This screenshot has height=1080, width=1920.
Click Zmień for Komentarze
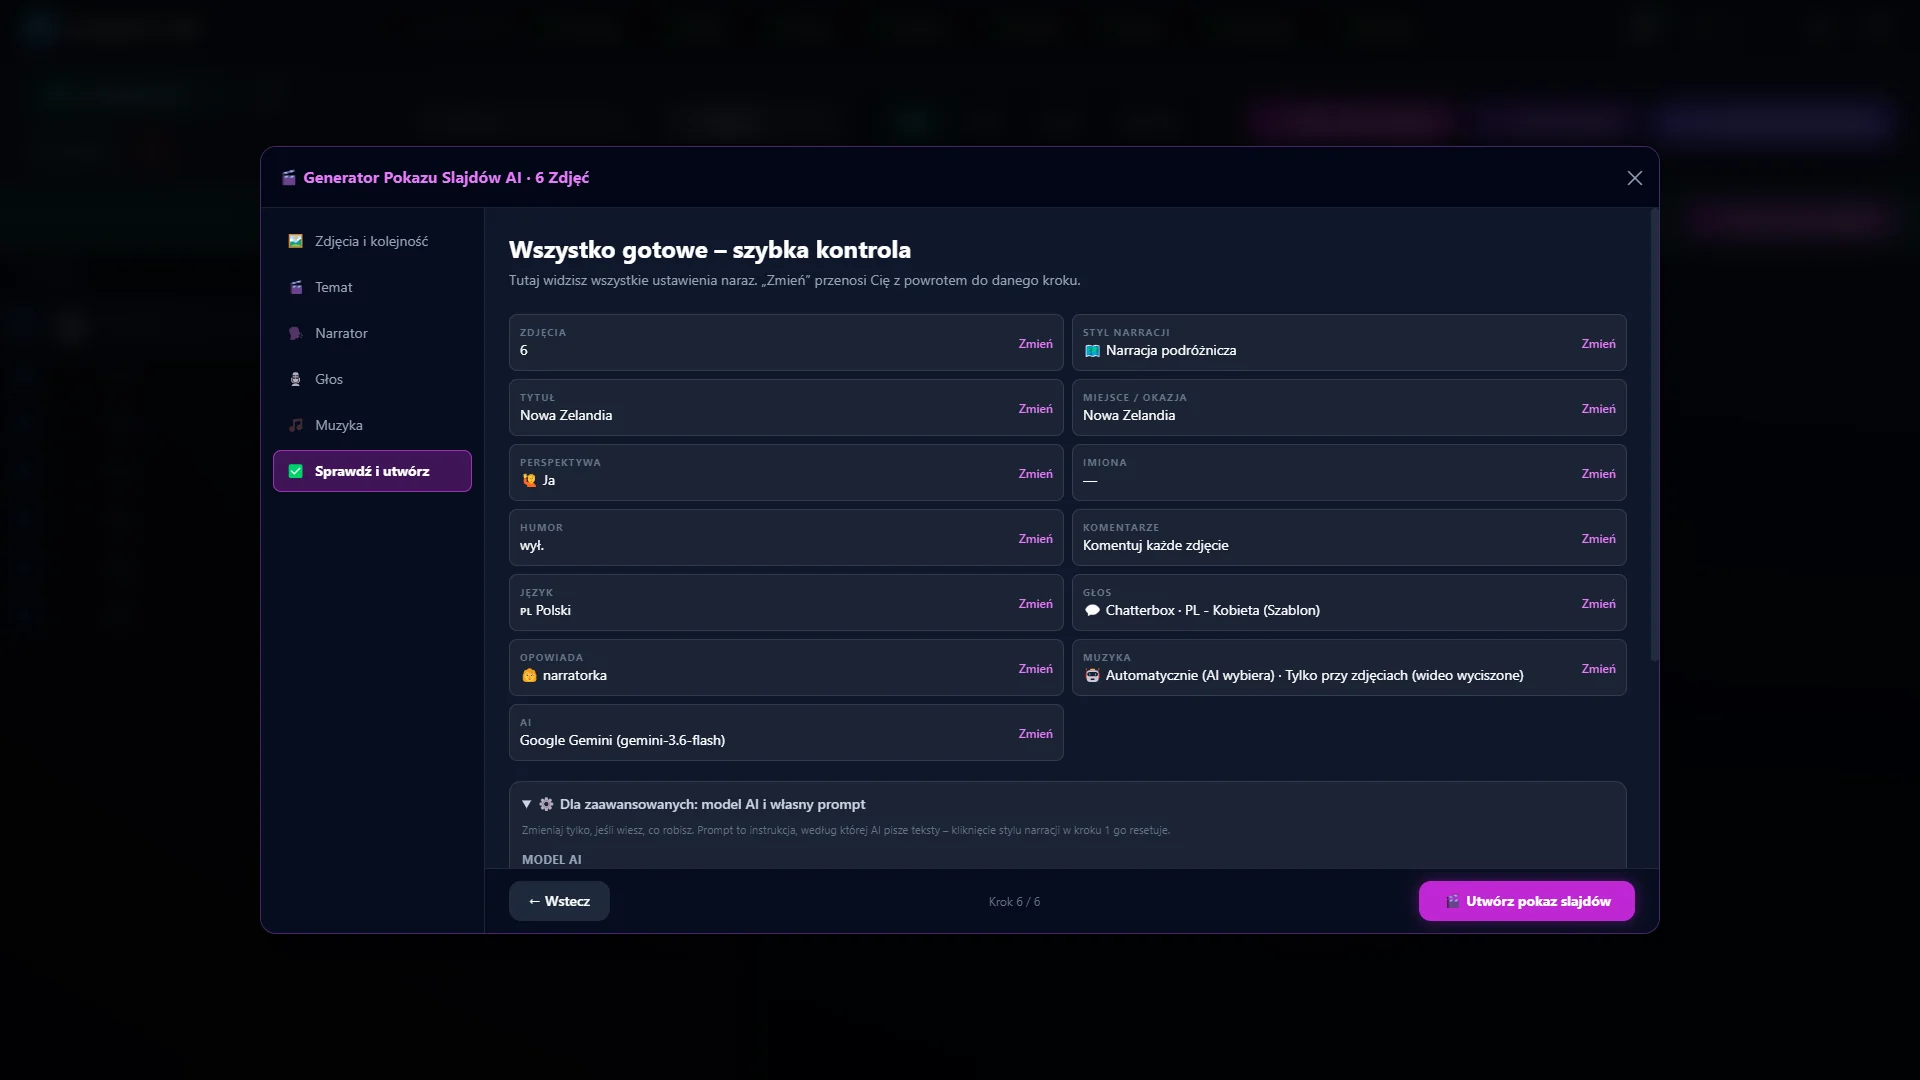coord(1598,539)
